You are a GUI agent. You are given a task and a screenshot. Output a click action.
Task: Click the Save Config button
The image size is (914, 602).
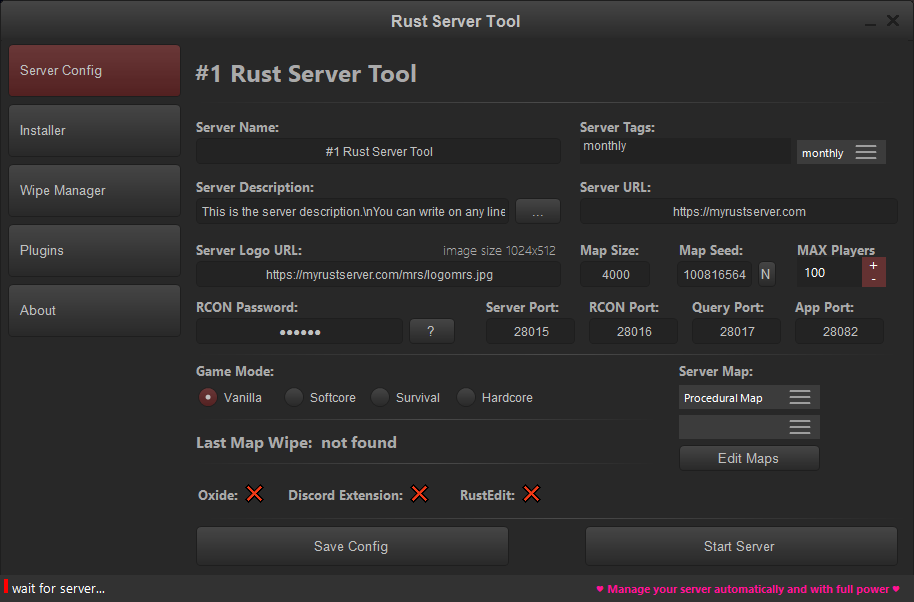[x=352, y=546]
